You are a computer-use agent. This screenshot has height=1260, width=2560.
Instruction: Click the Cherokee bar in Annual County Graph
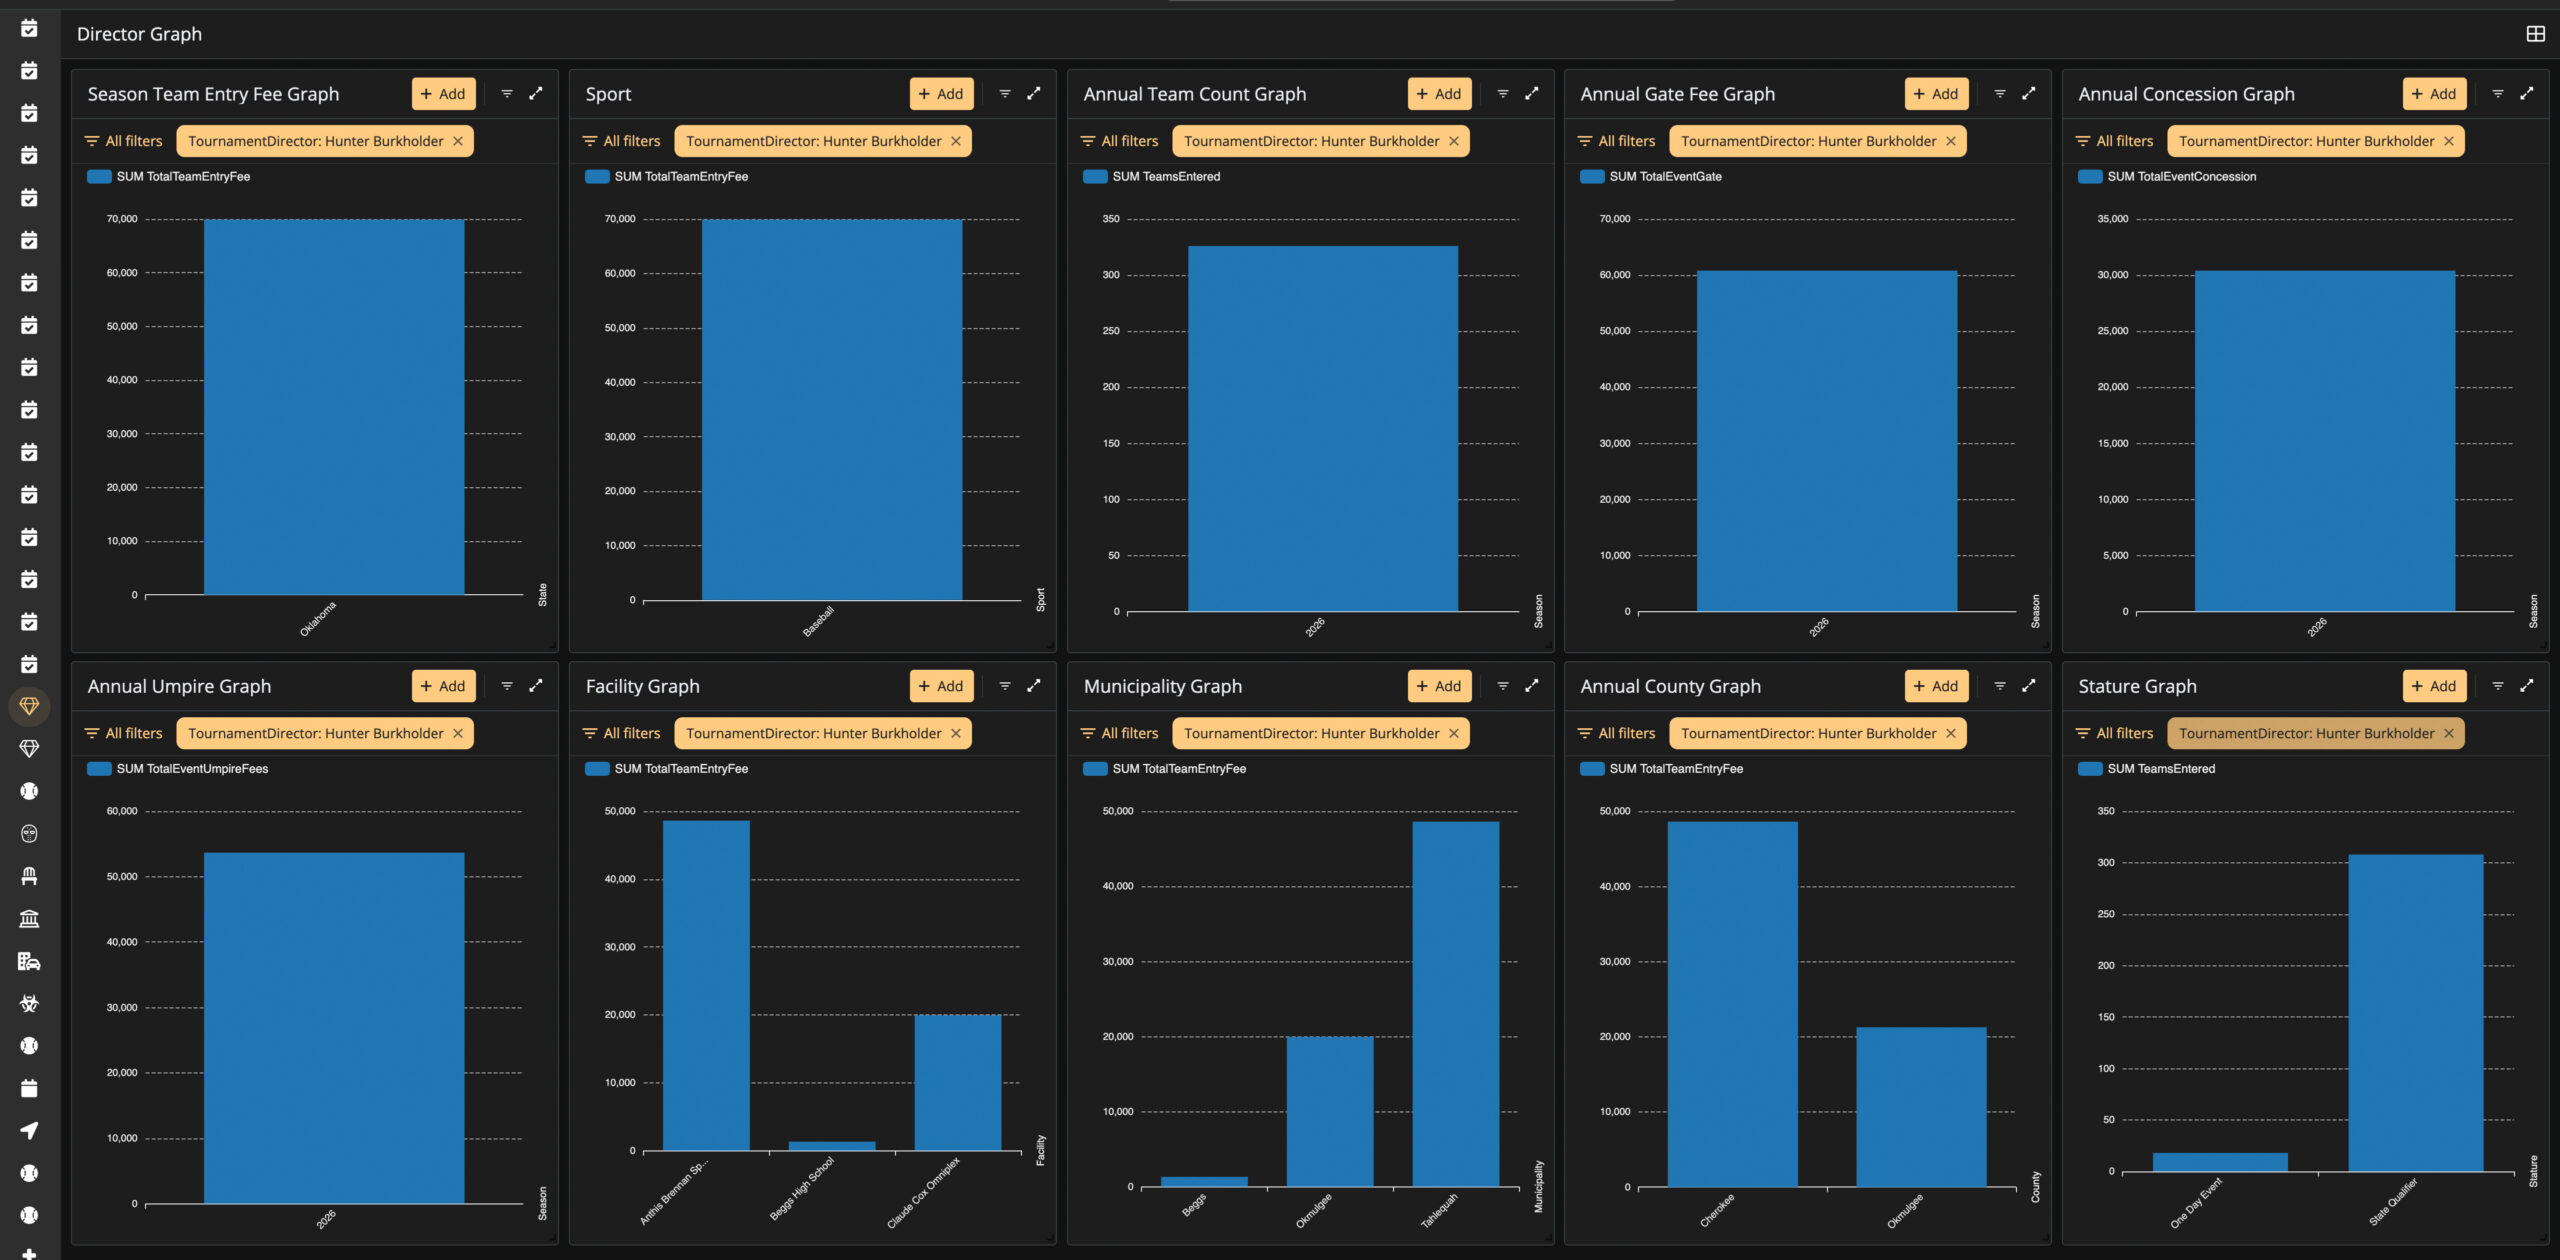coord(1732,1004)
